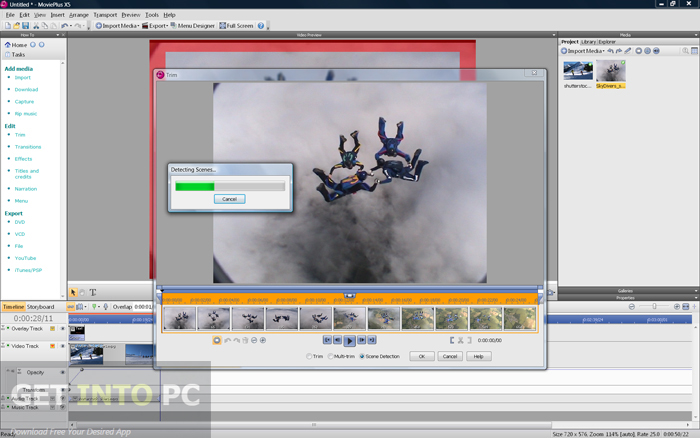Click the Cut scissors icon in toolbar
The width and height of the screenshot is (700, 438).
[36, 26]
